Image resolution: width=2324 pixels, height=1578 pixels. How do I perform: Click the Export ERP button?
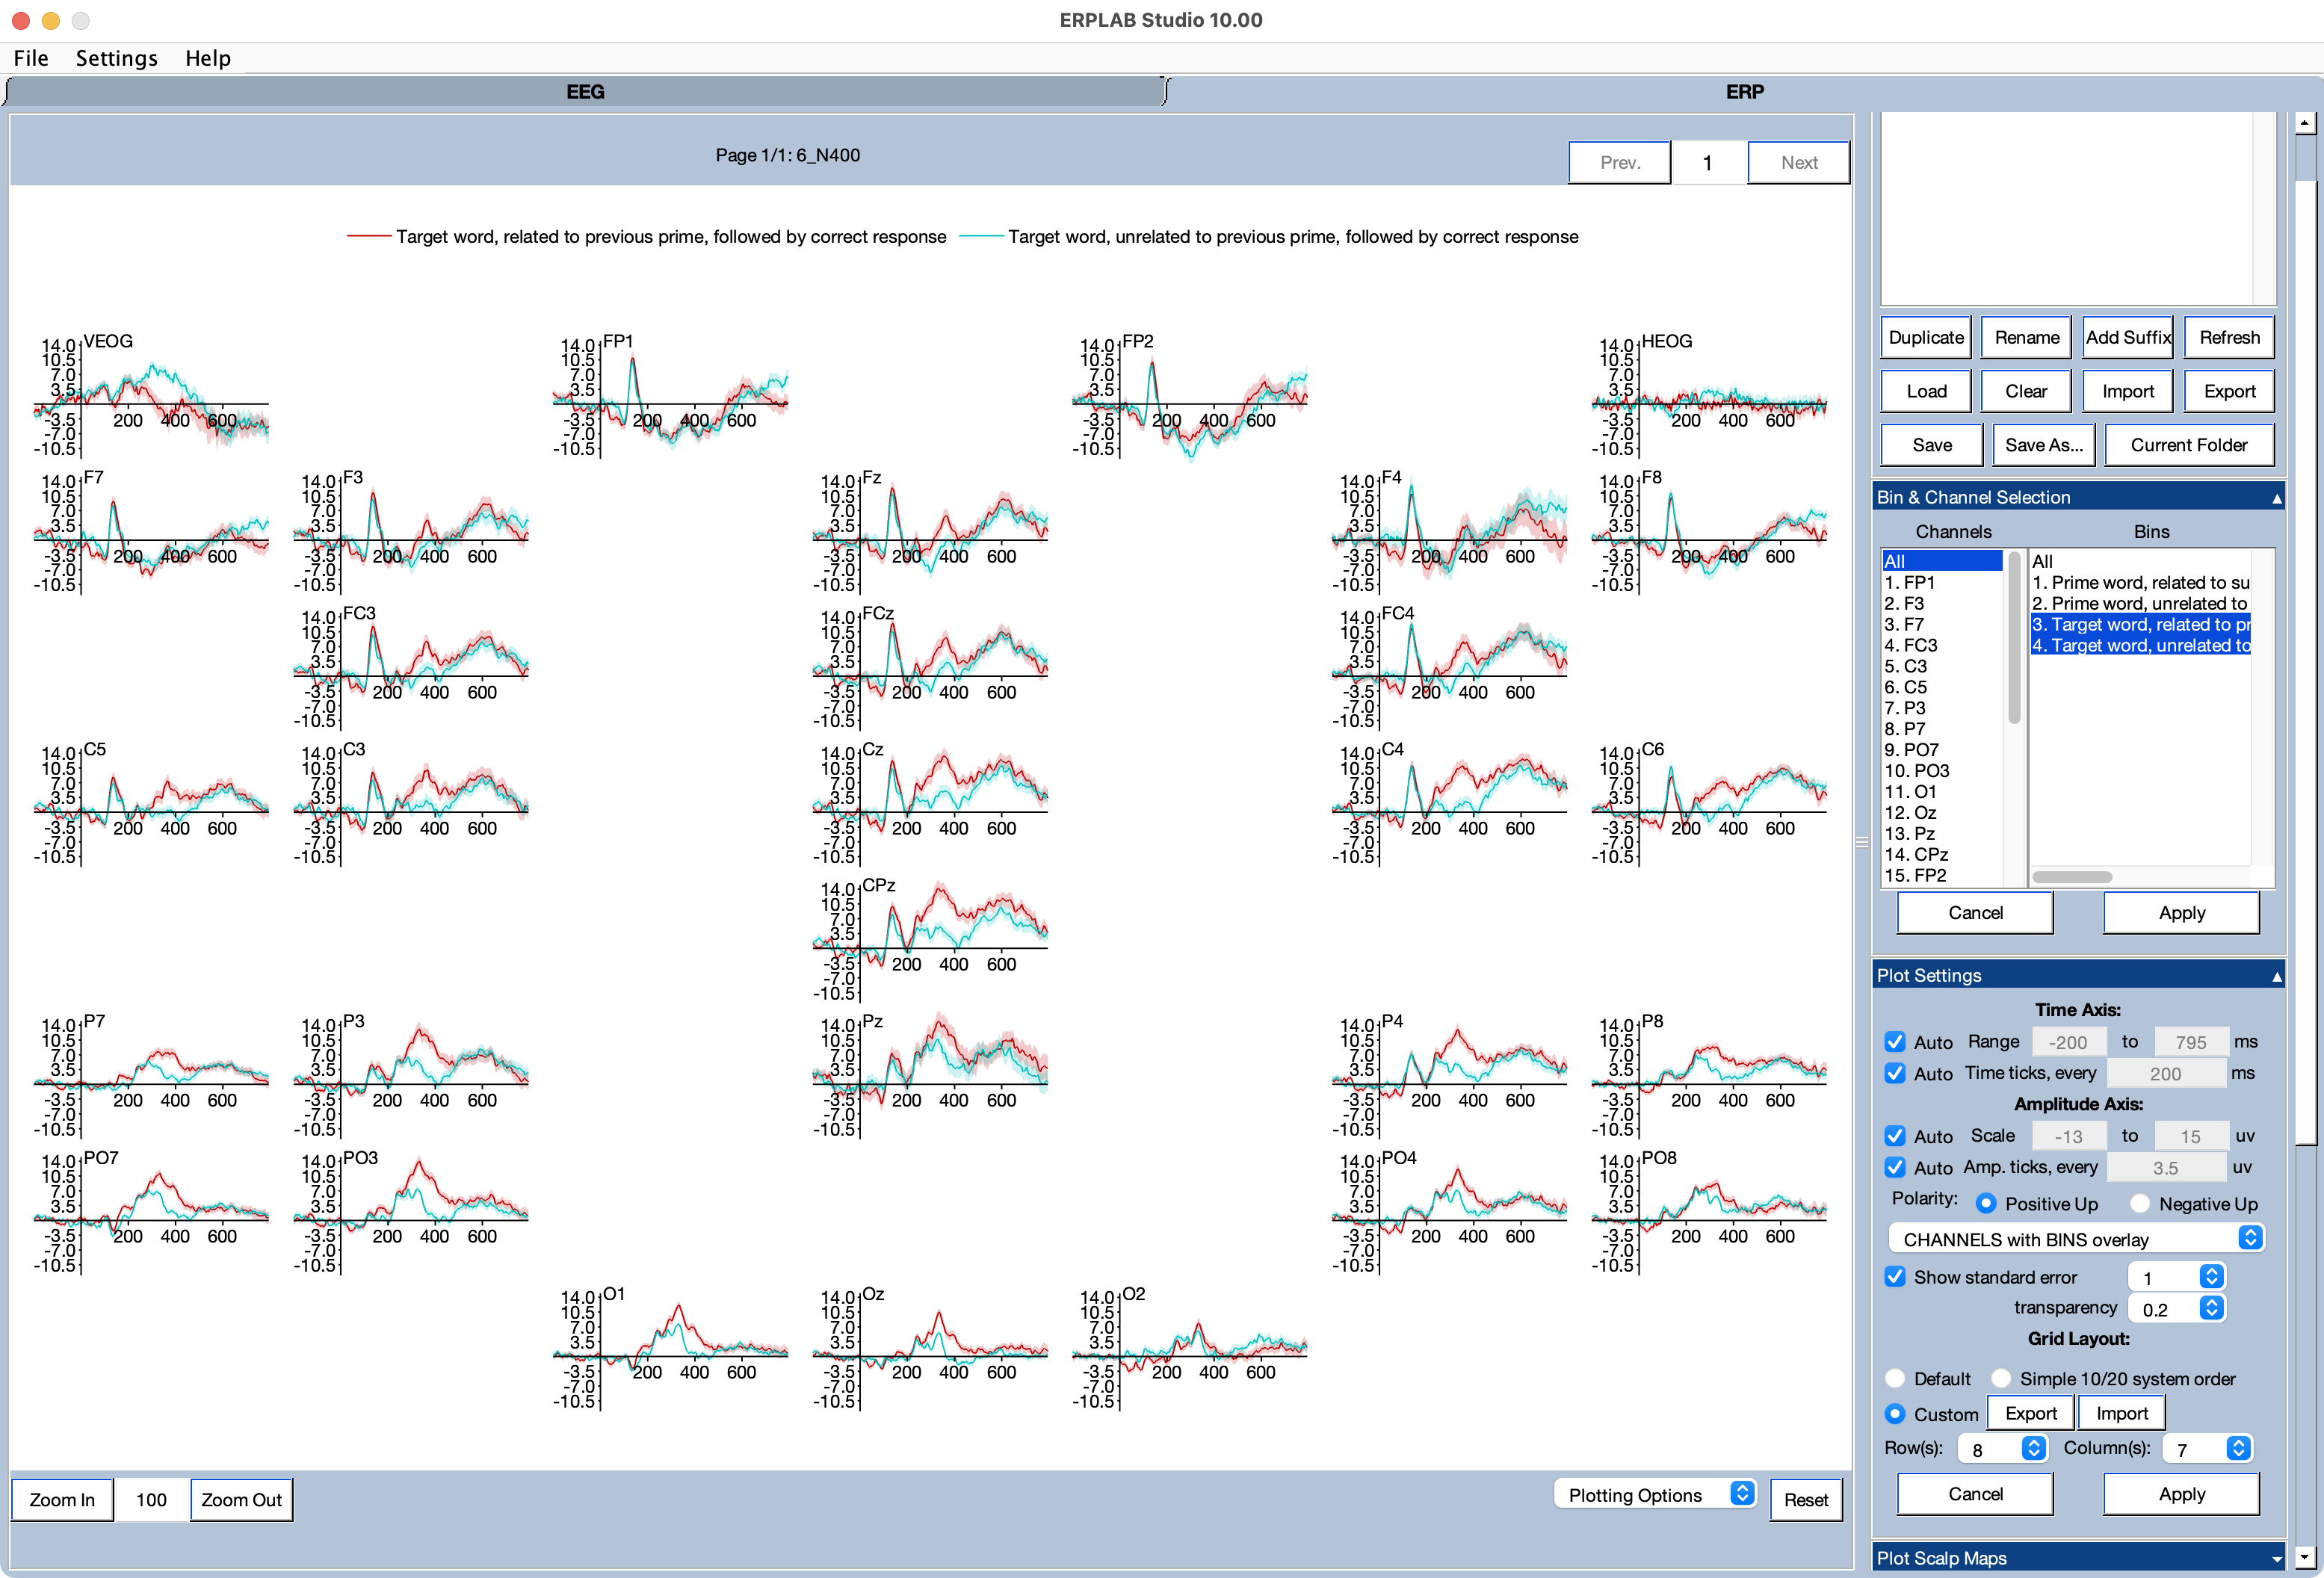click(2229, 391)
